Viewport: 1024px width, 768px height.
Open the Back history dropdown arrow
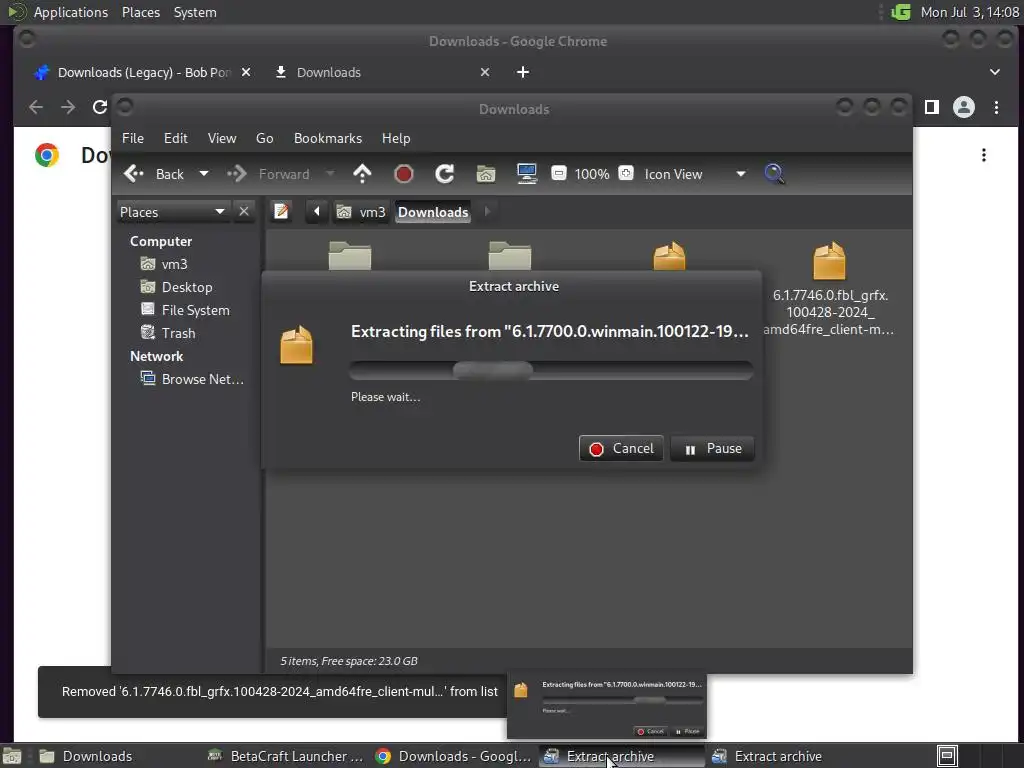point(204,174)
